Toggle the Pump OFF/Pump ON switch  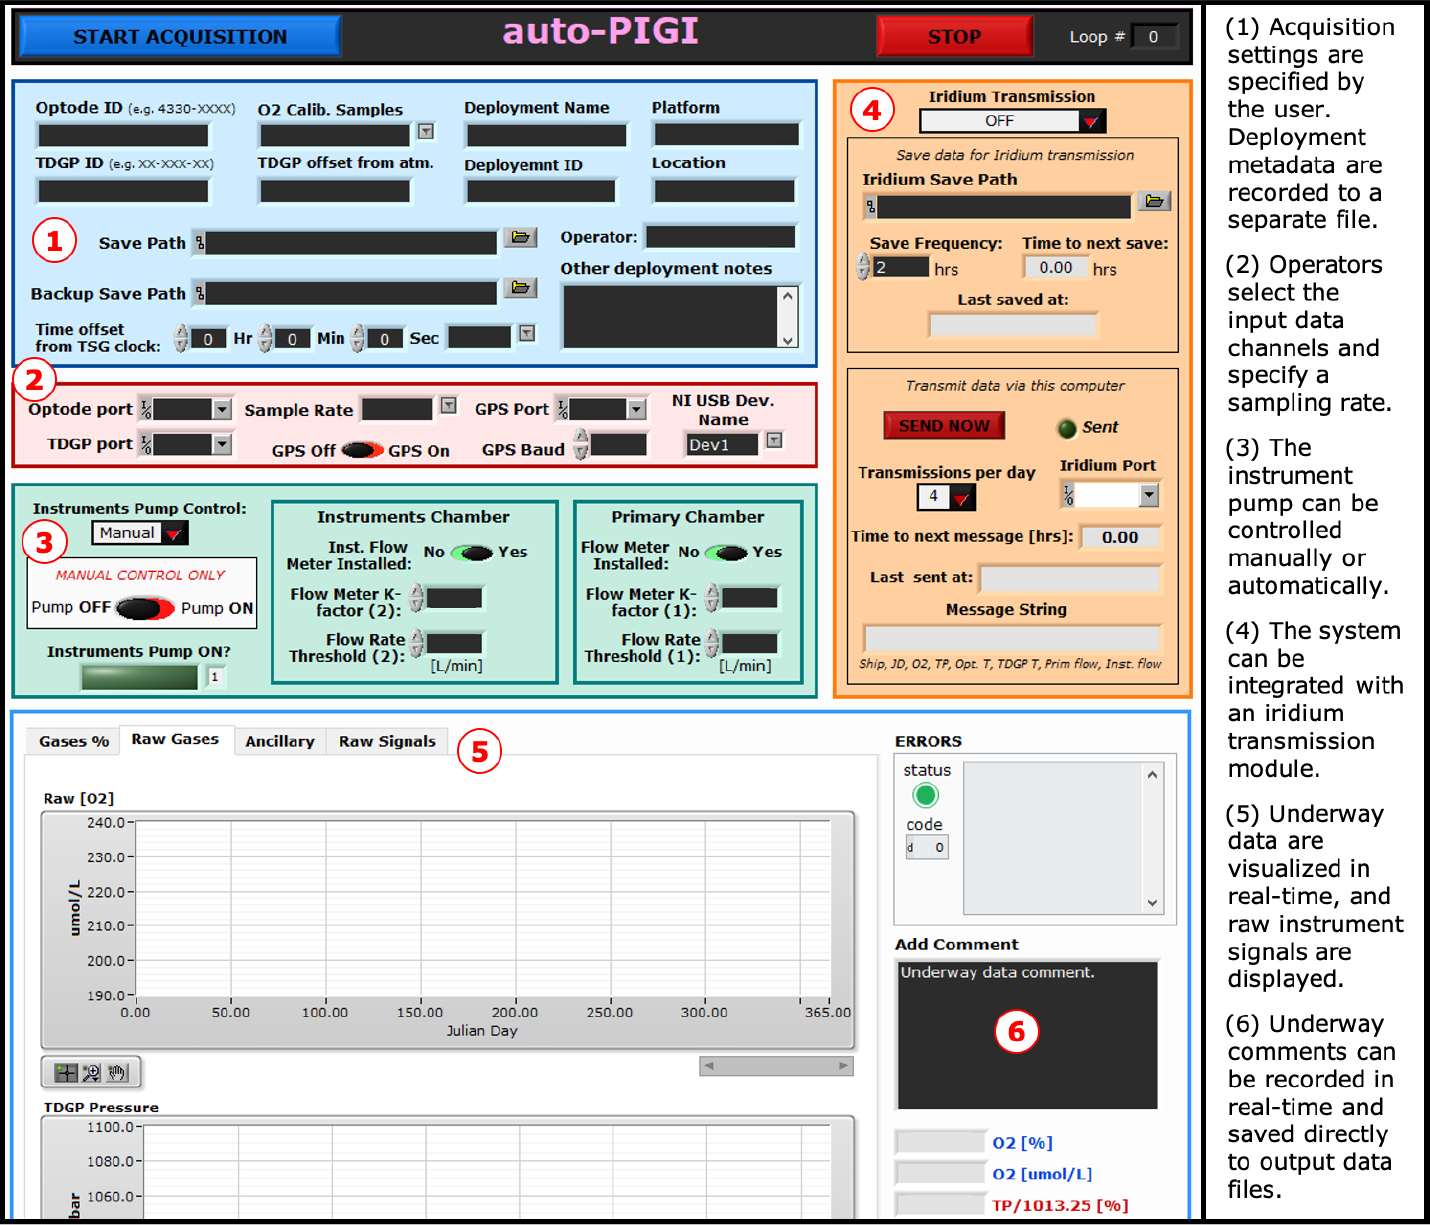[x=145, y=608]
